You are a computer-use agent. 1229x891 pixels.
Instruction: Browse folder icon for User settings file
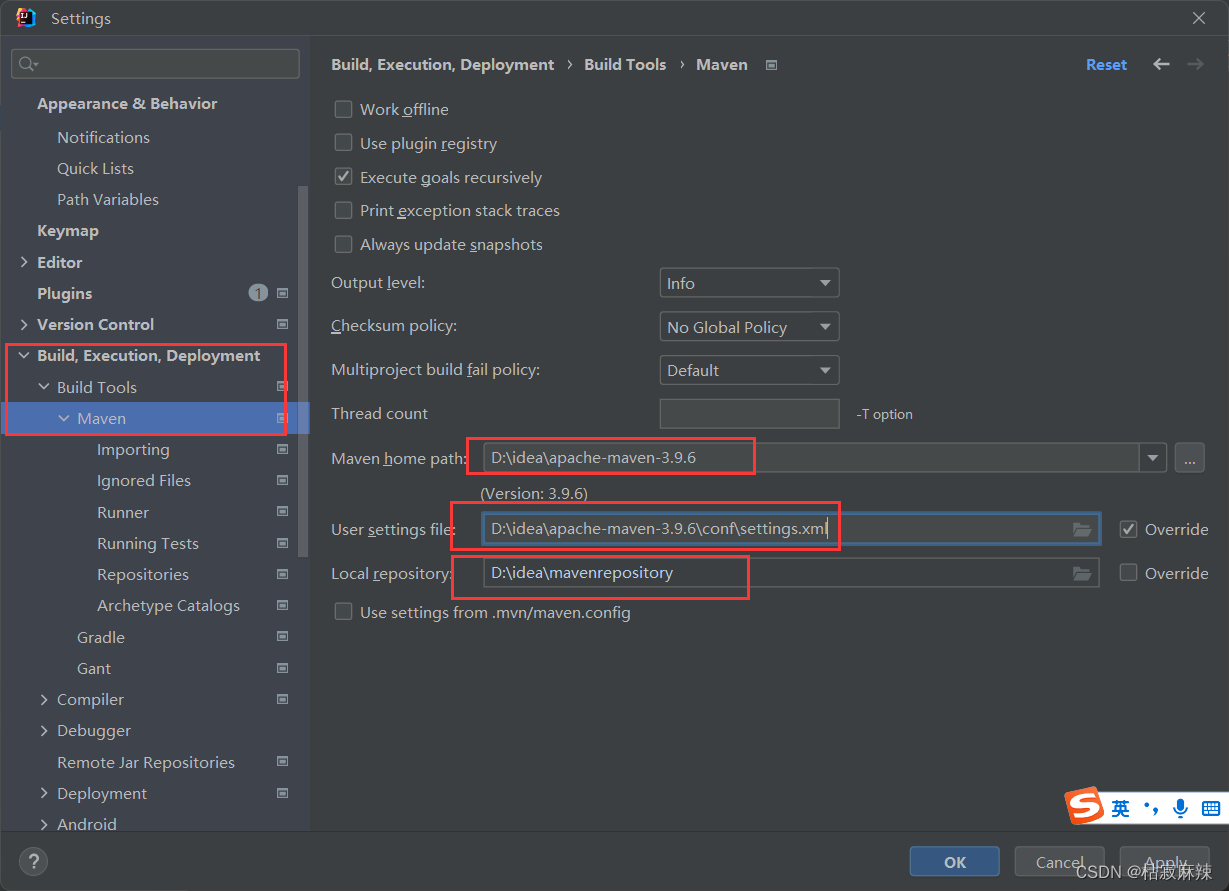(x=1082, y=529)
